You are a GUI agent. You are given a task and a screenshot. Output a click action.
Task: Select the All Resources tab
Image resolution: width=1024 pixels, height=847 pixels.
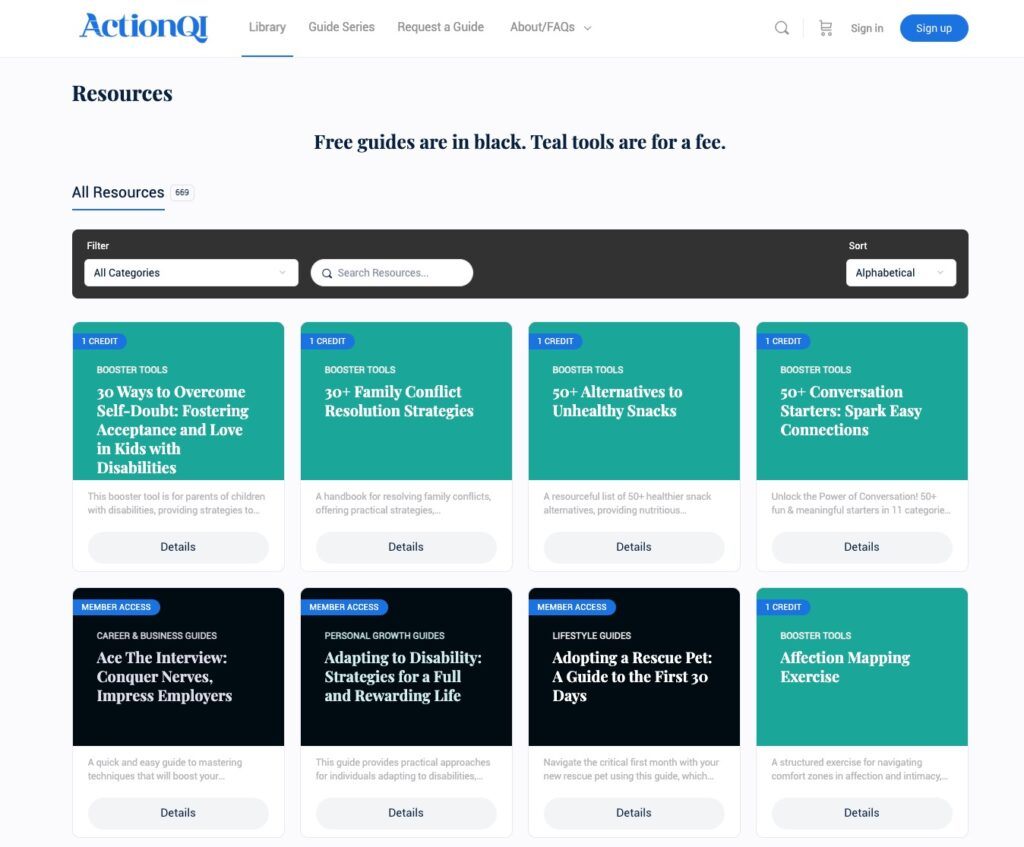(118, 192)
